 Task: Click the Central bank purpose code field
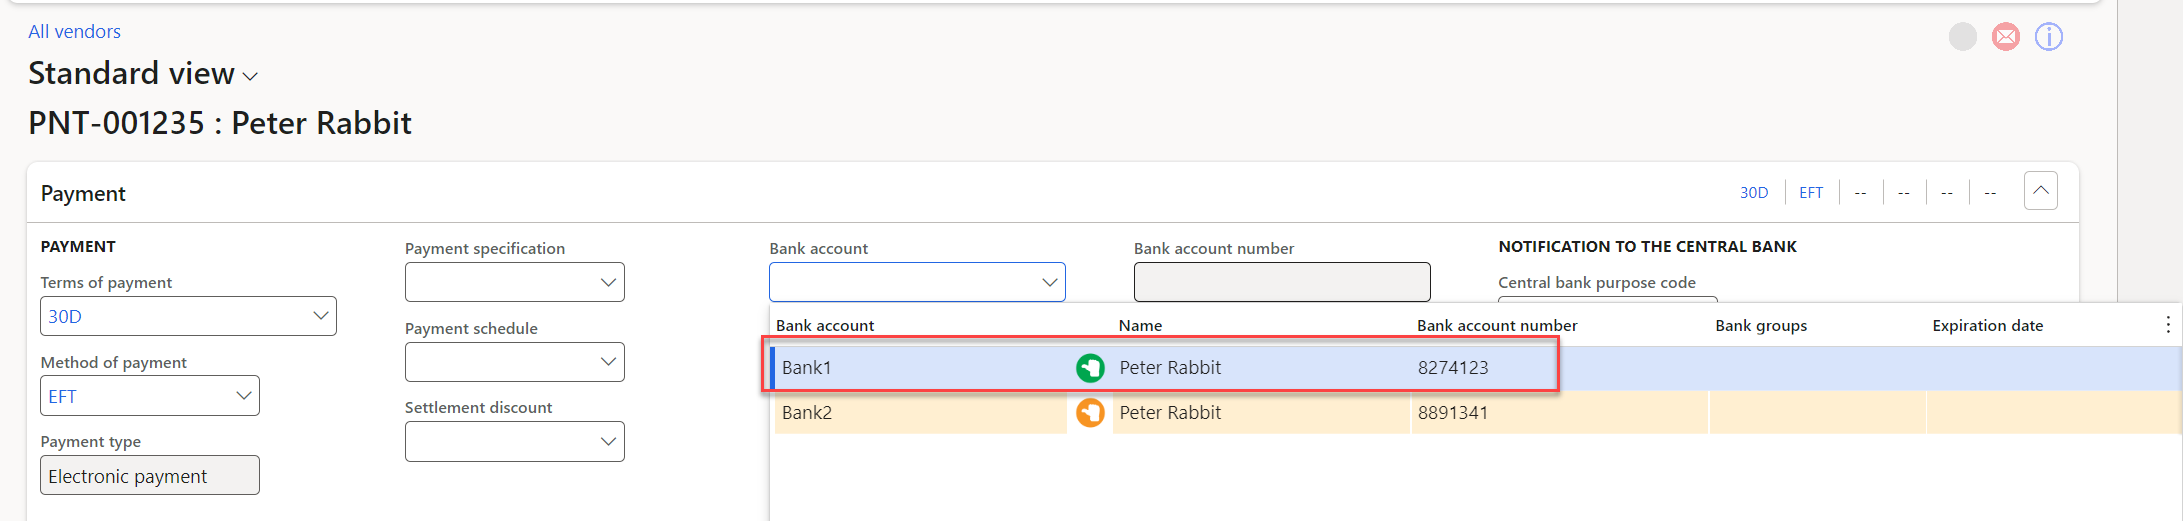1608,299
